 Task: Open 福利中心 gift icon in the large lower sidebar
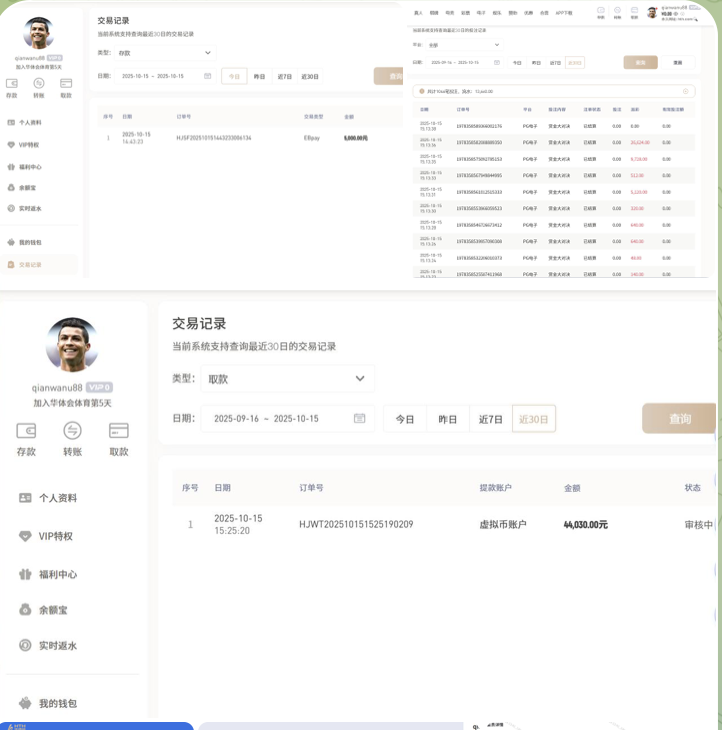point(25,574)
